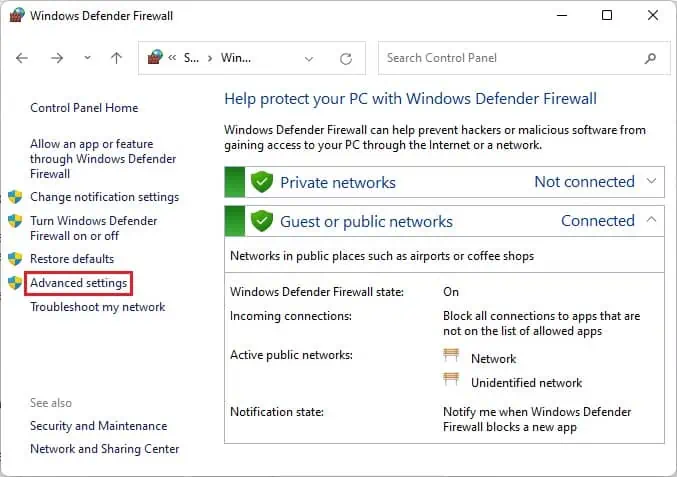Refresh the Control Panel page
This screenshot has width=677, height=477.
tap(346, 59)
